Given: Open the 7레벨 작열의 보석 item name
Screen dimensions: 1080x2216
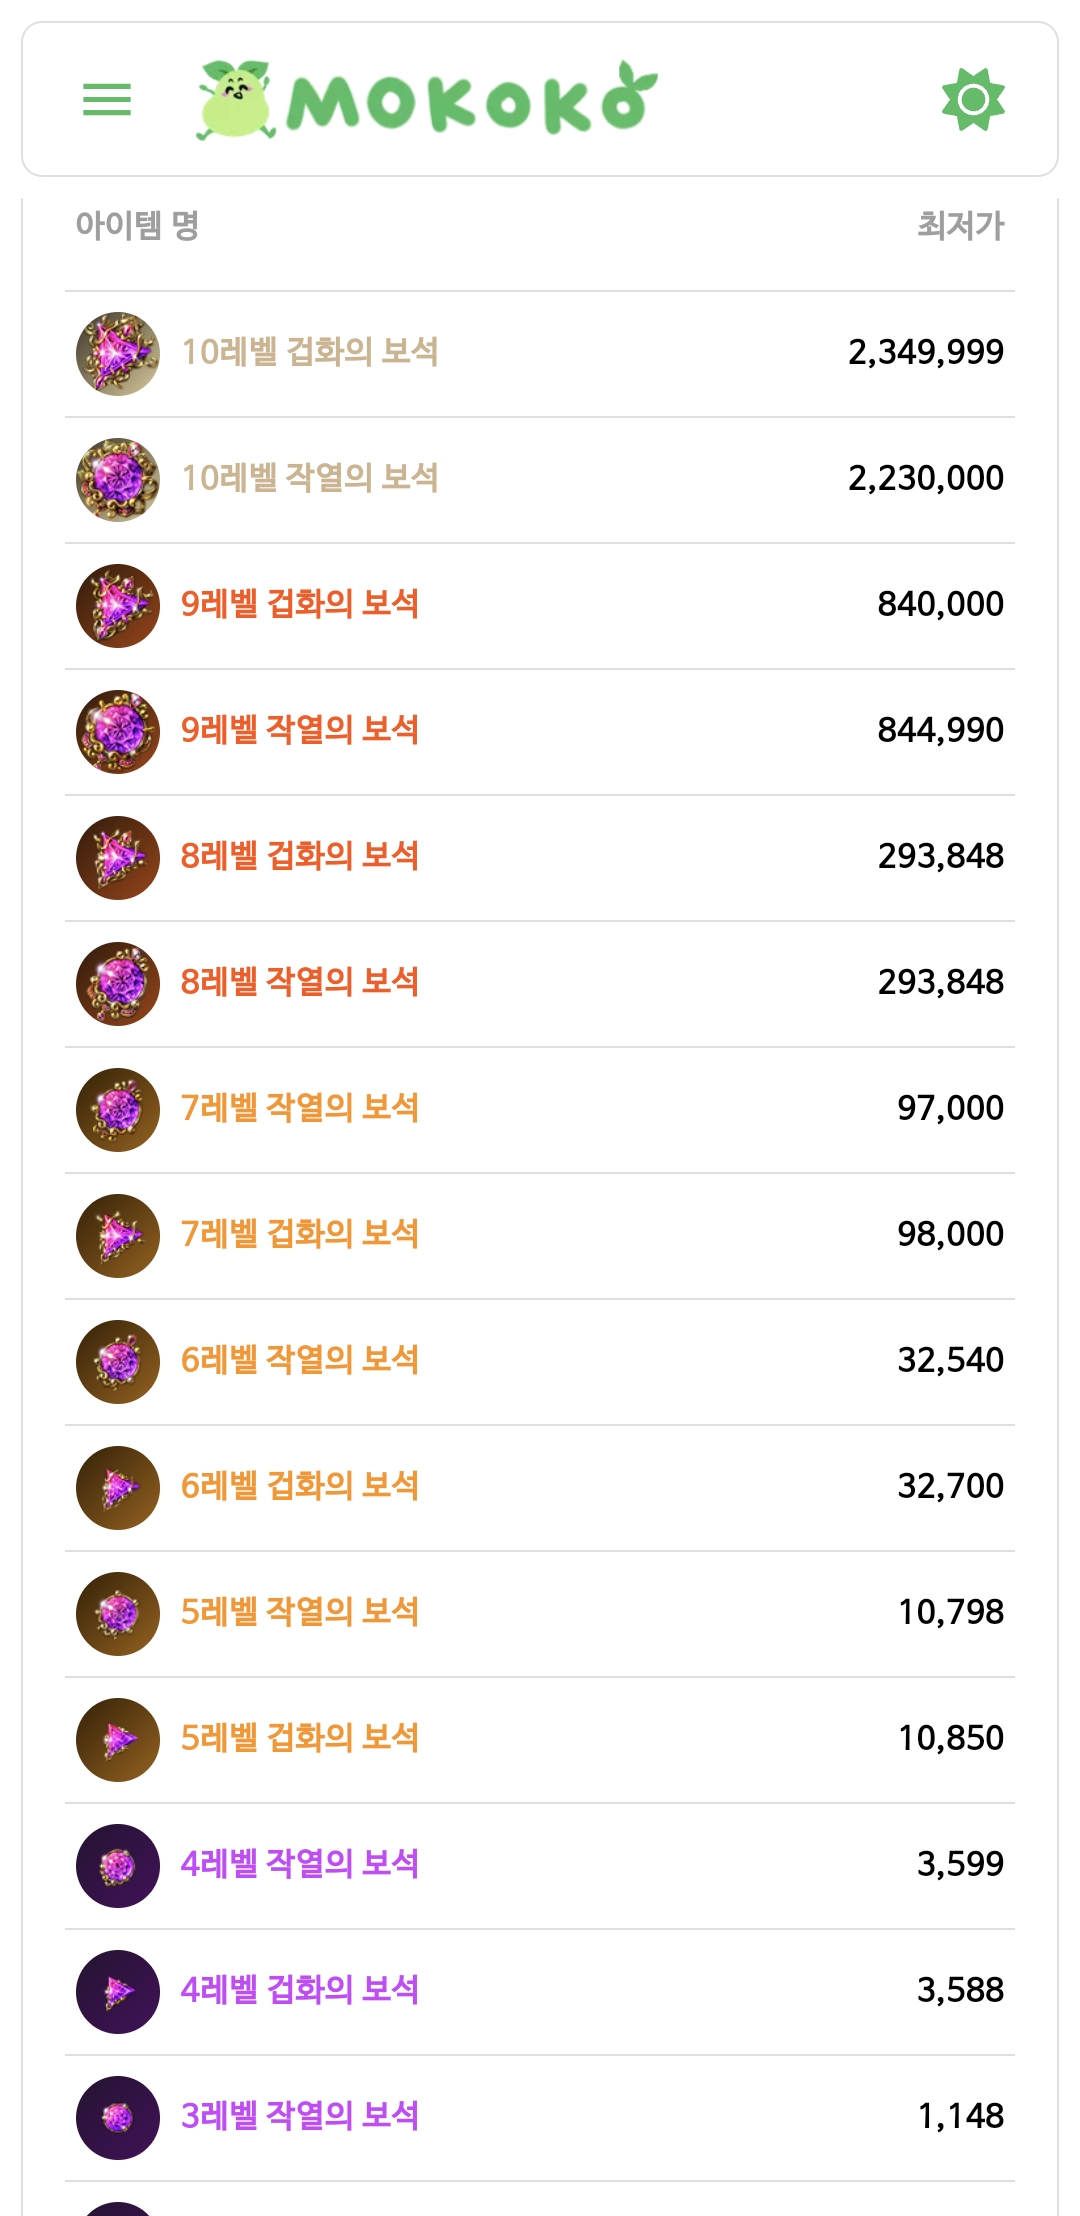Looking at the screenshot, I should (299, 1108).
